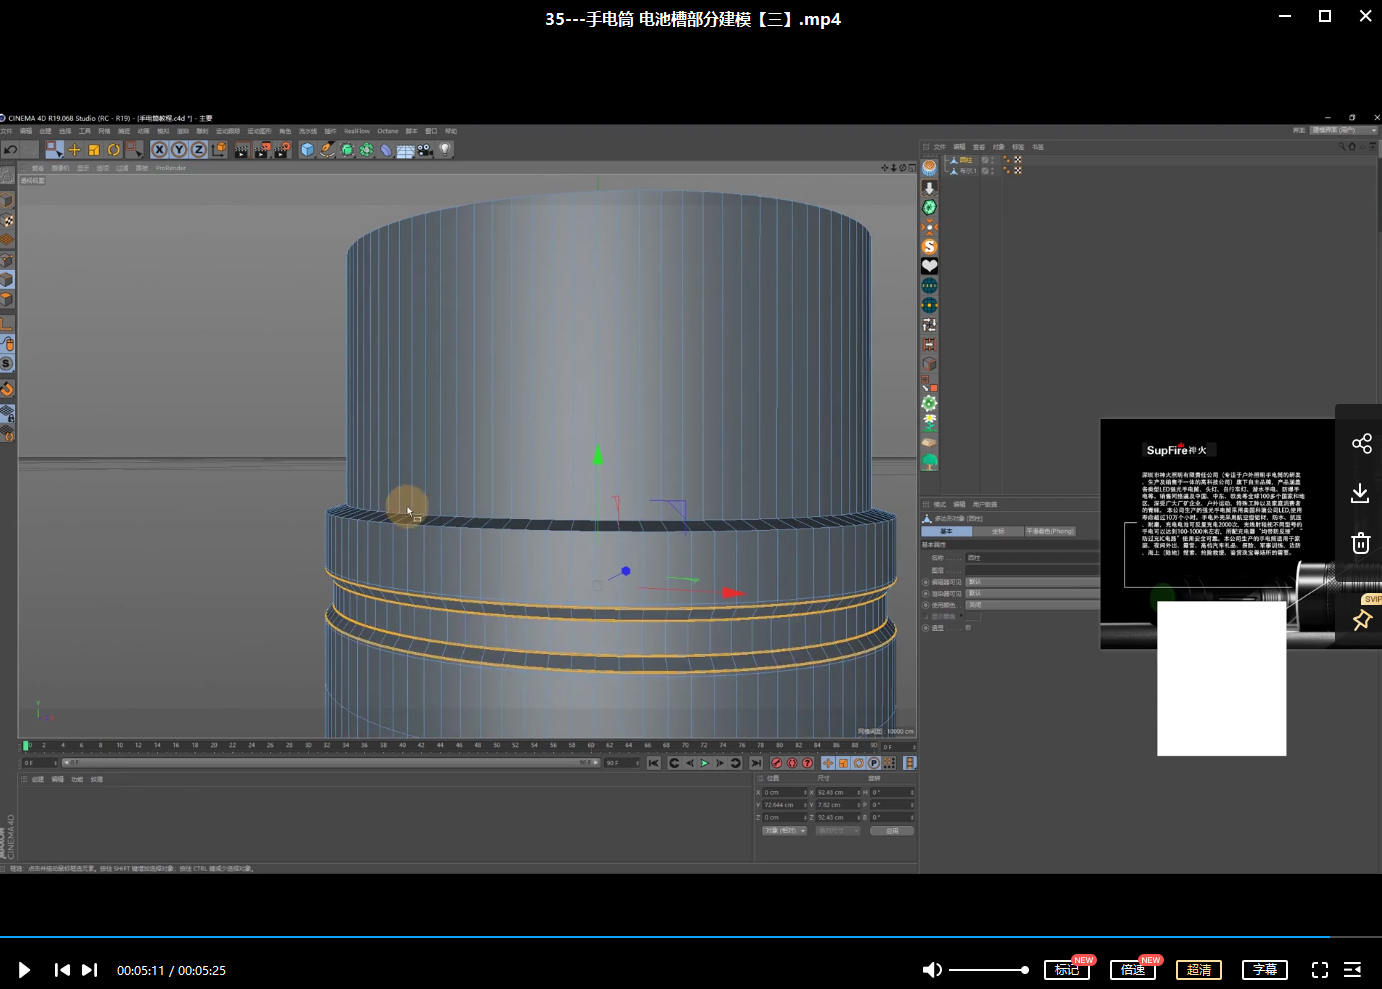This screenshot has height=989, width=1382.
Task: Click the heart plugin icon
Action: [x=929, y=266]
